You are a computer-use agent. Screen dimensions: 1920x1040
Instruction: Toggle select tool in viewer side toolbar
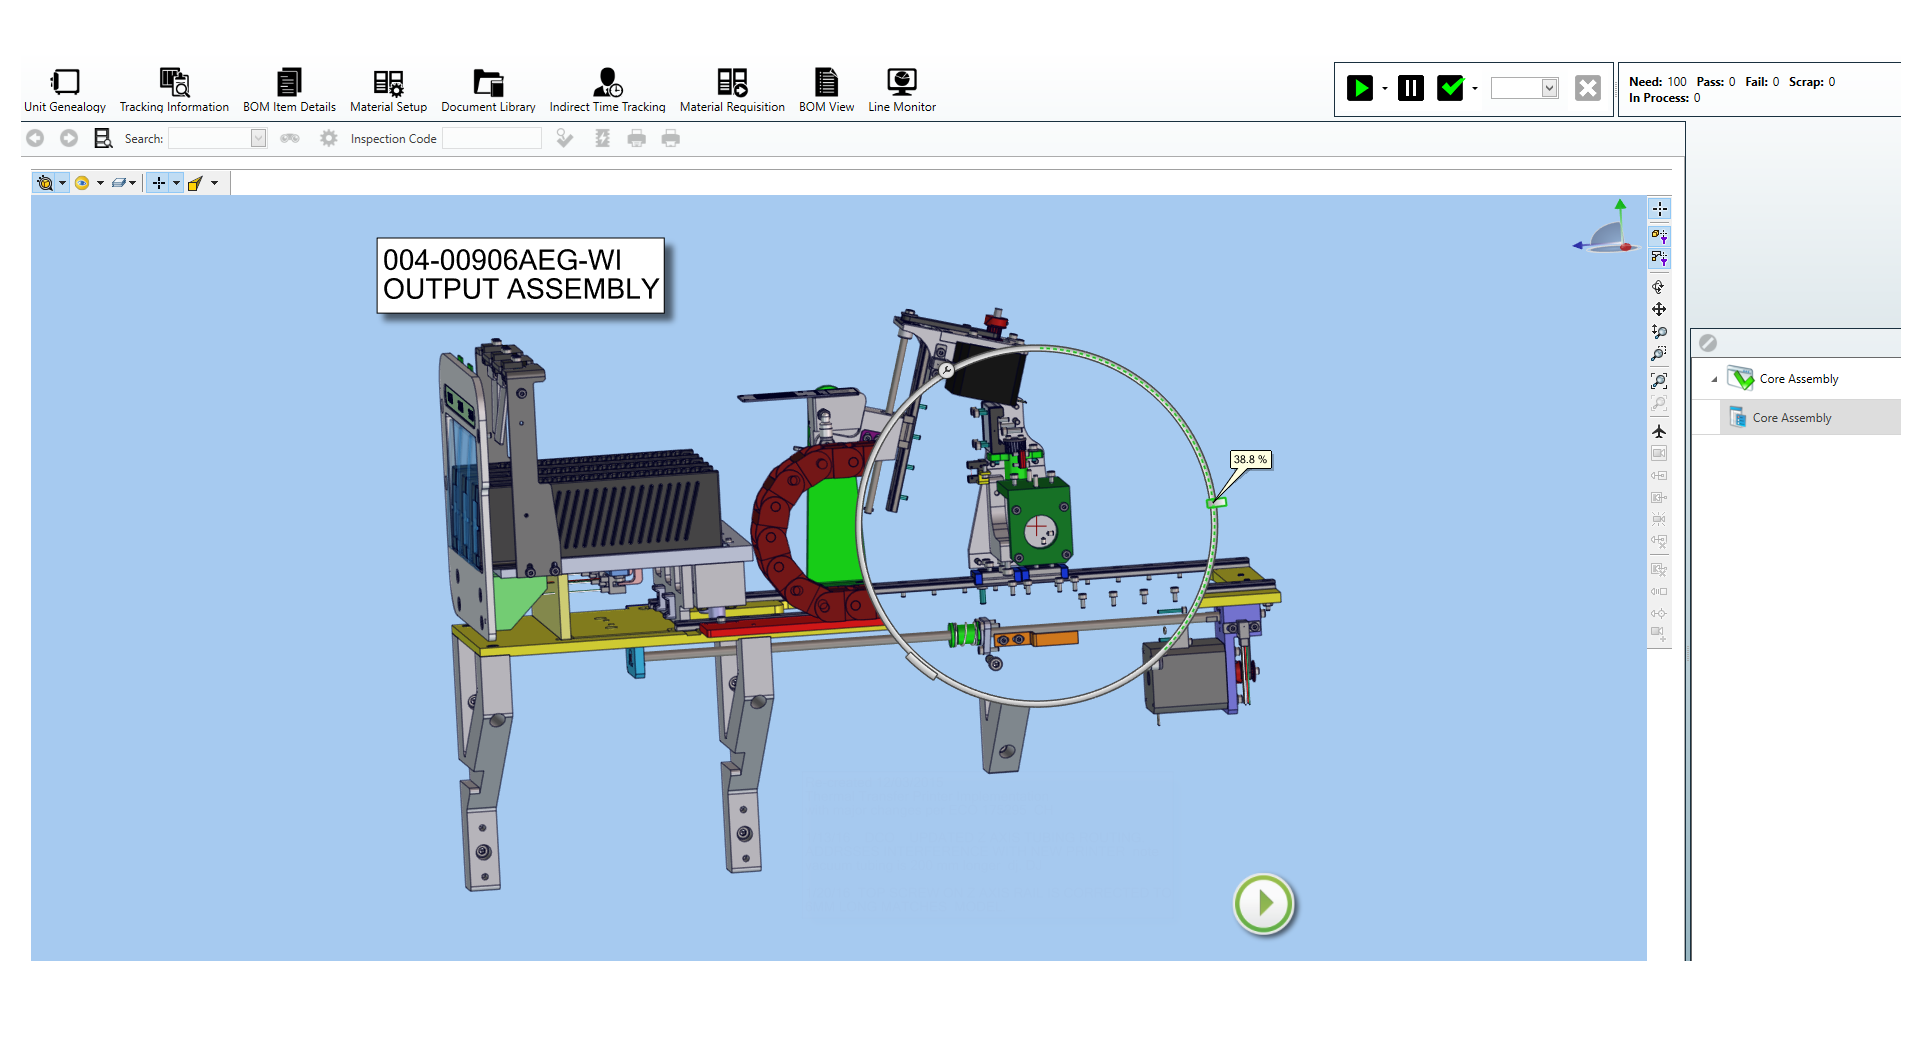(x=1659, y=209)
